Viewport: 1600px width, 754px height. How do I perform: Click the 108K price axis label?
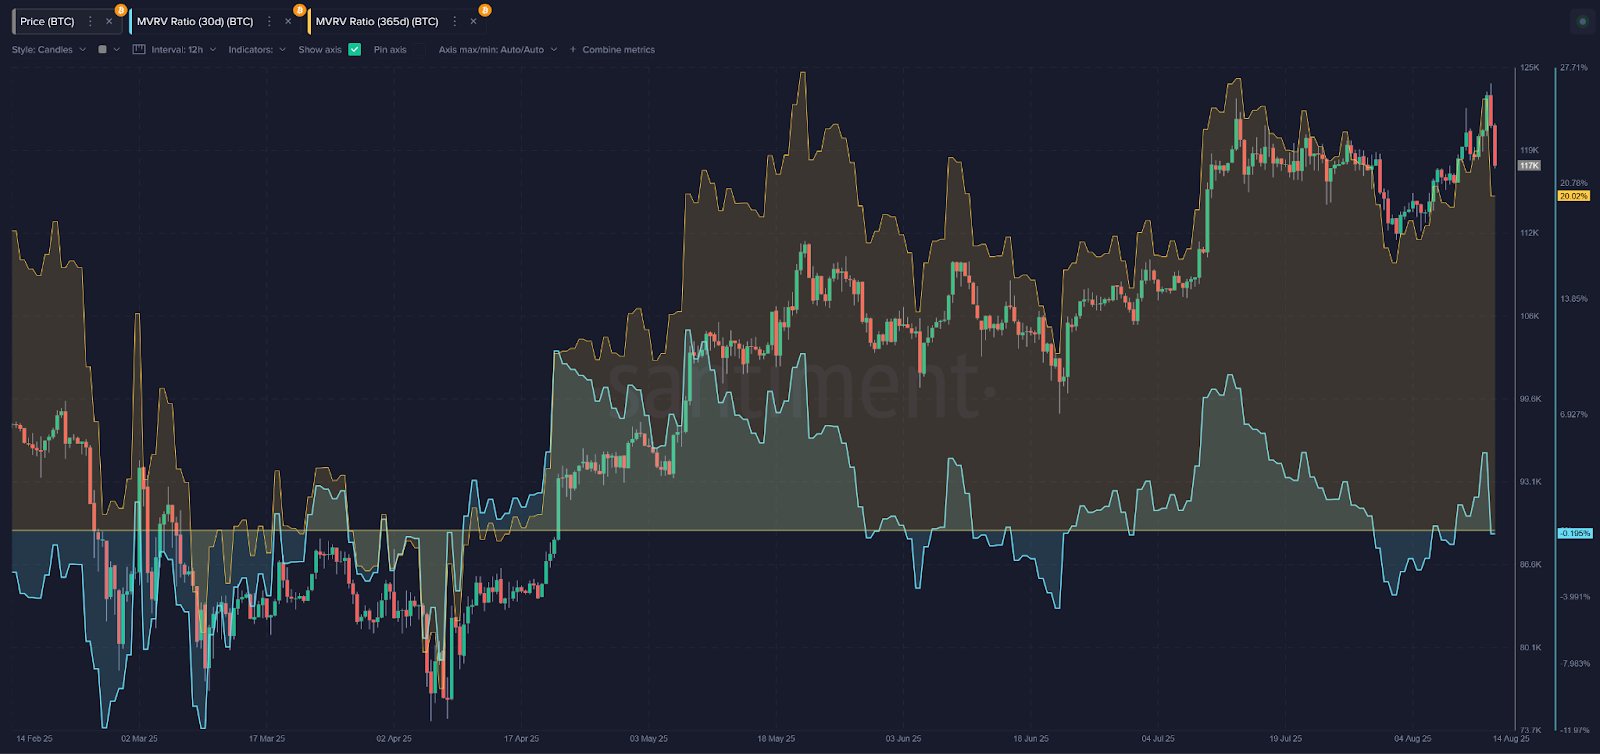(1530, 316)
